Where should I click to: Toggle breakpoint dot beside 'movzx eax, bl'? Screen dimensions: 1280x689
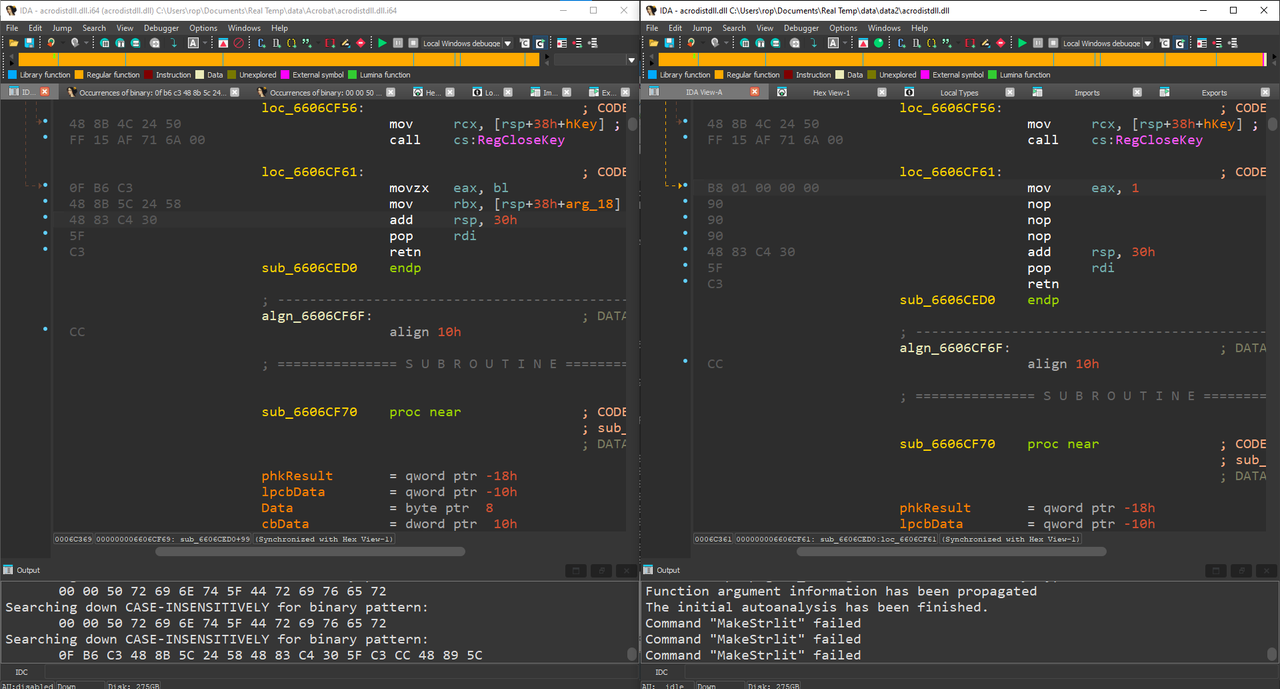(45, 187)
